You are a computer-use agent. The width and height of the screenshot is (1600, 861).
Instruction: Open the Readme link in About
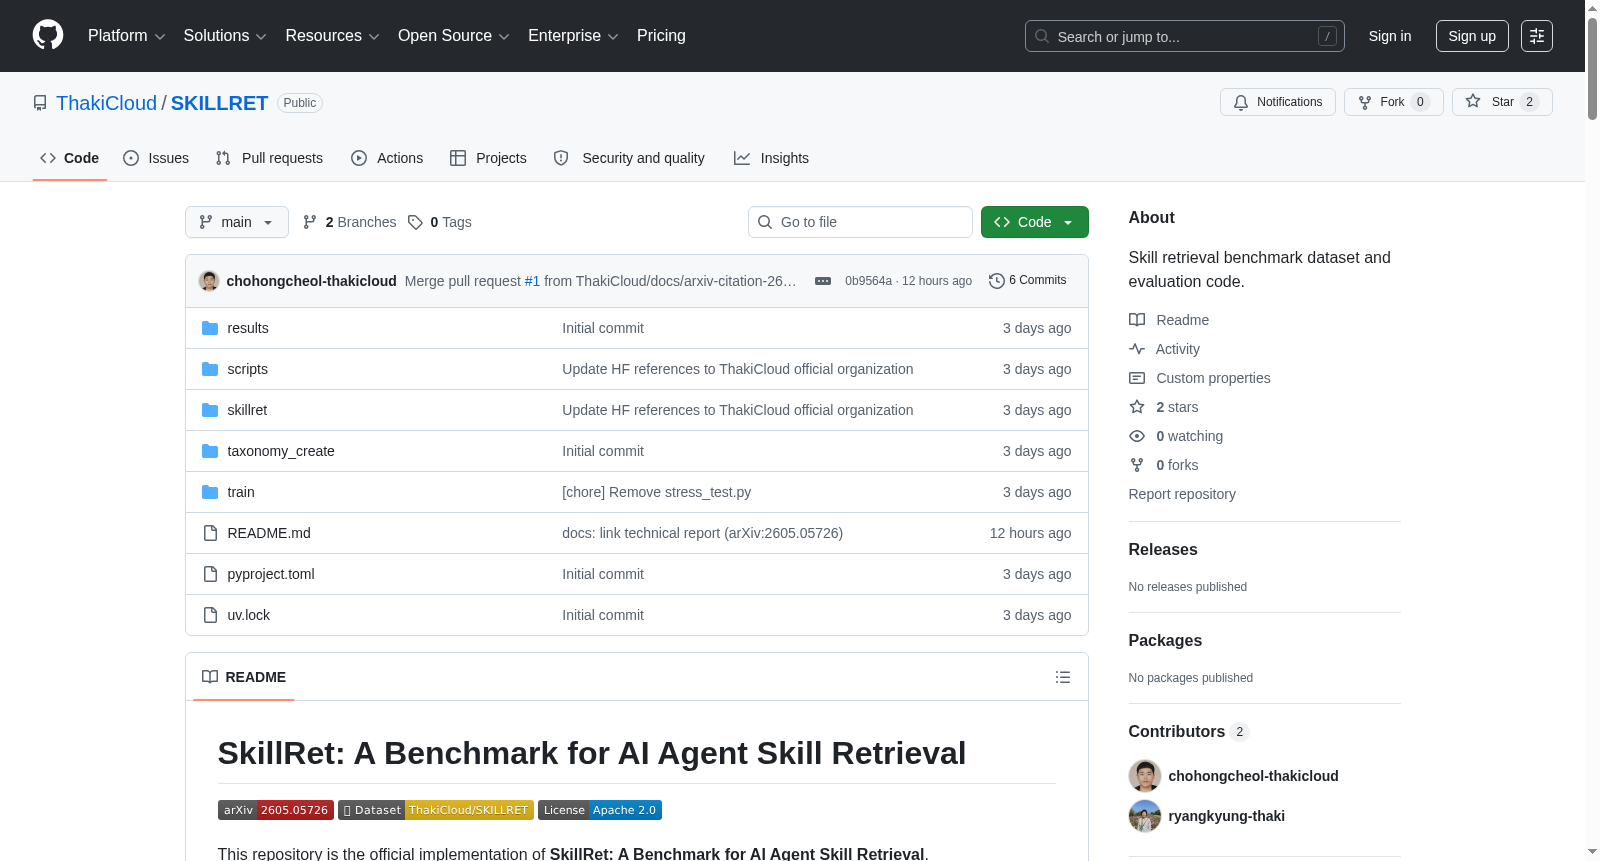pos(1169,320)
